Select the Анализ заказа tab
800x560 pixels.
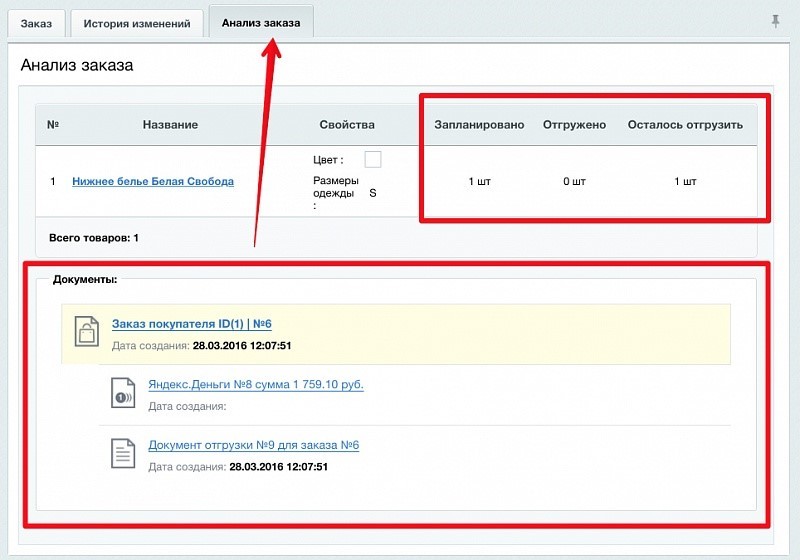click(261, 22)
